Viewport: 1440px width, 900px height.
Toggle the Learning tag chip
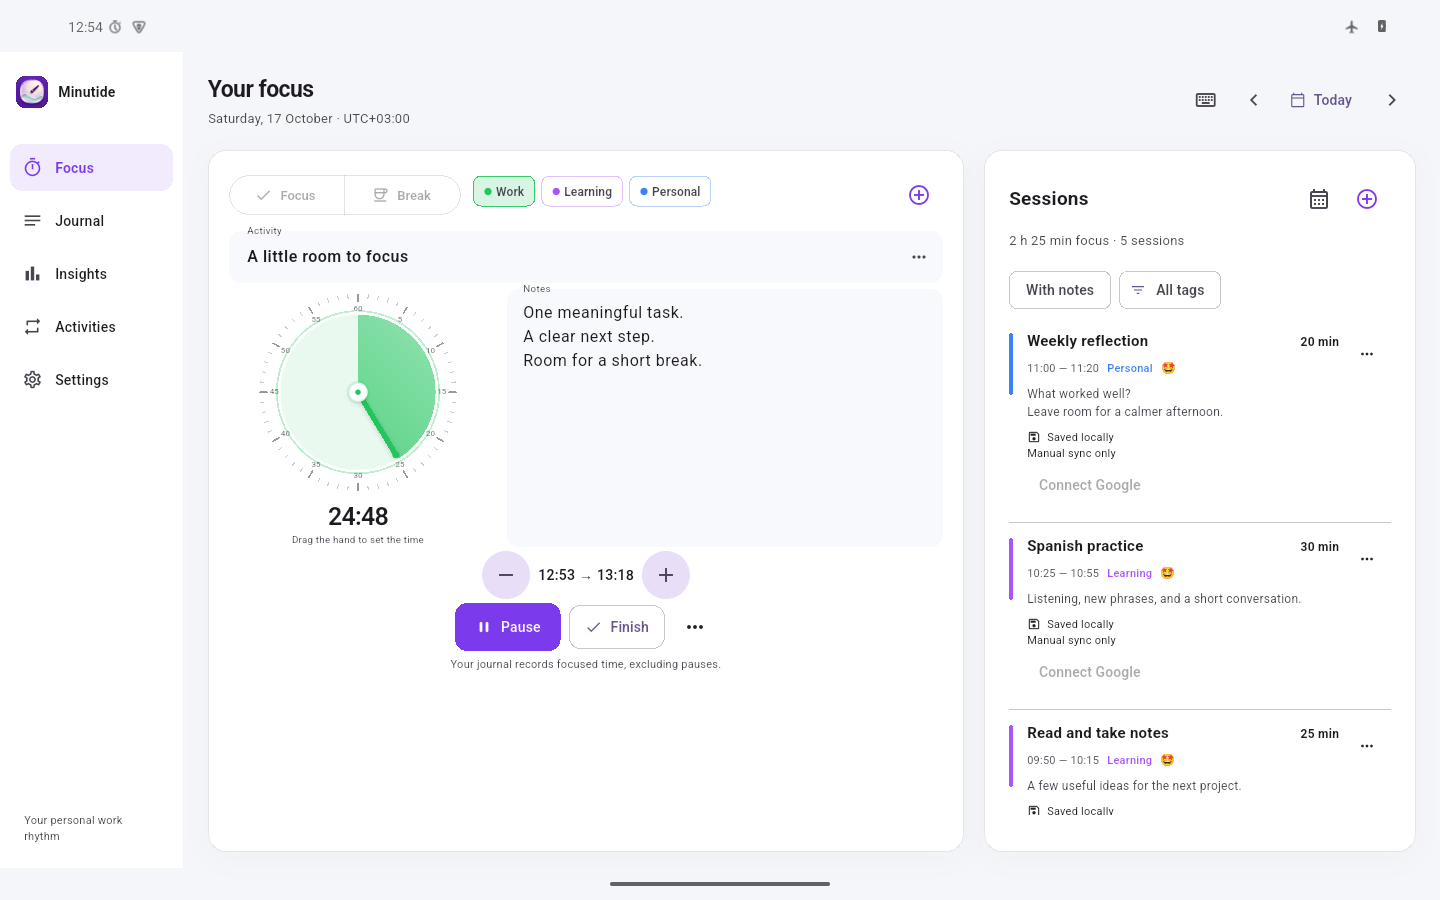pos(582,191)
